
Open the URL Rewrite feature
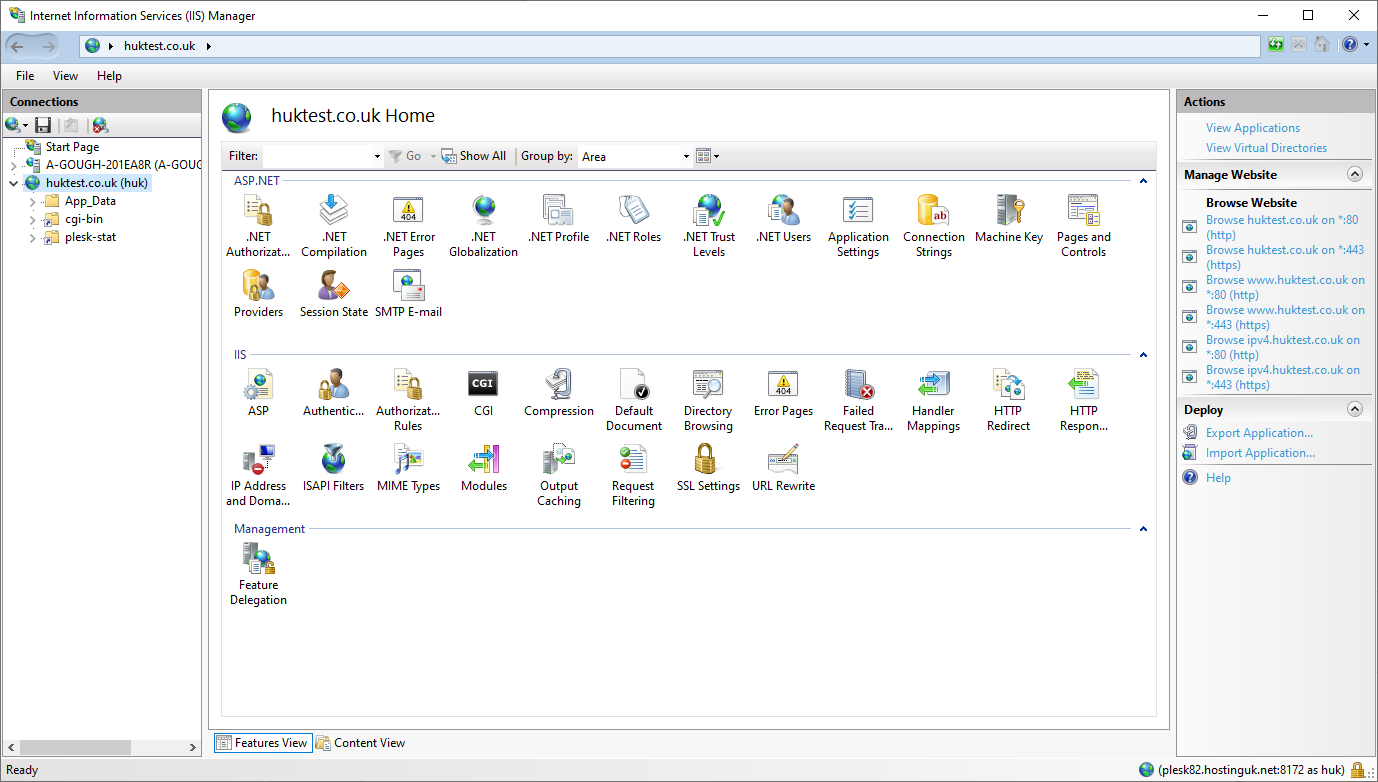[784, 468]
